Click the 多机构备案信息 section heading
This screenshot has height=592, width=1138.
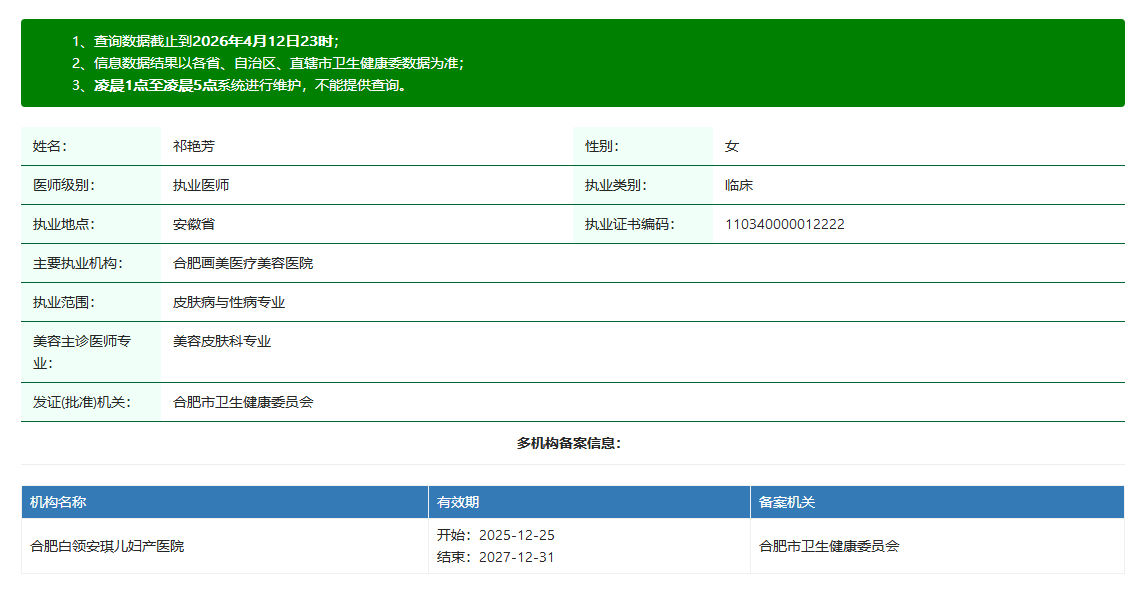(568, 443)
